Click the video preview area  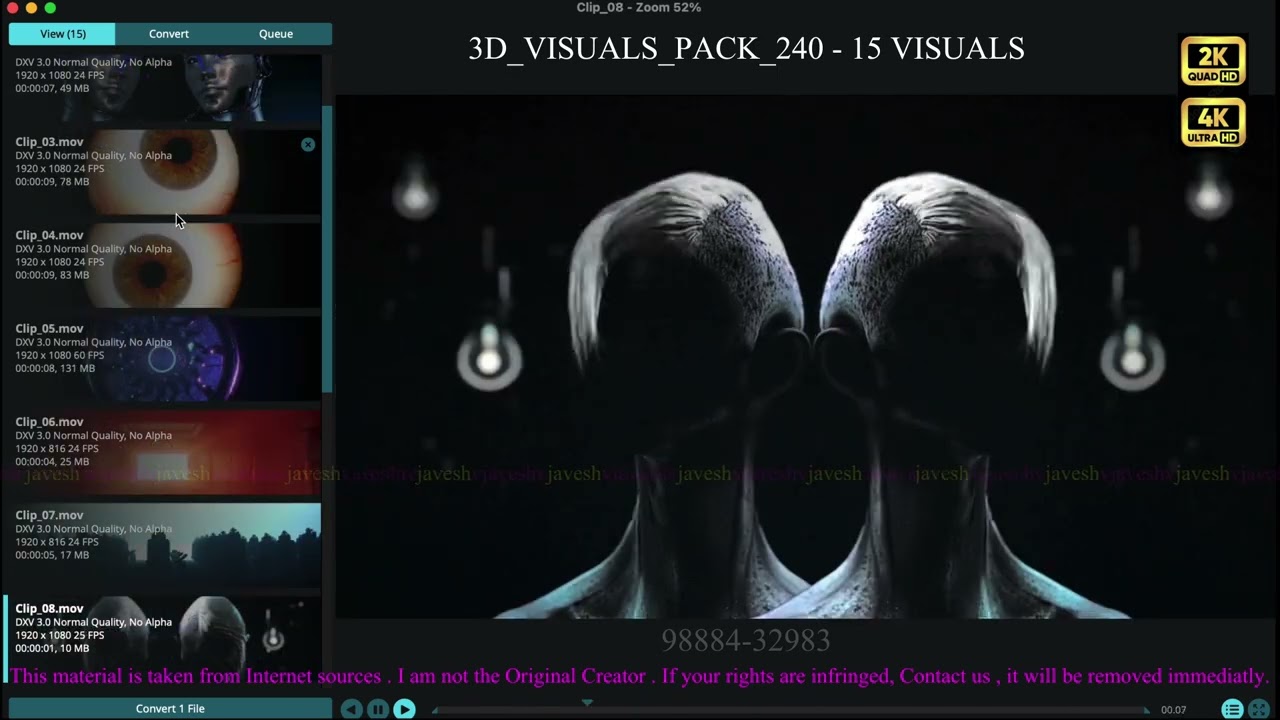pos(807,357)
